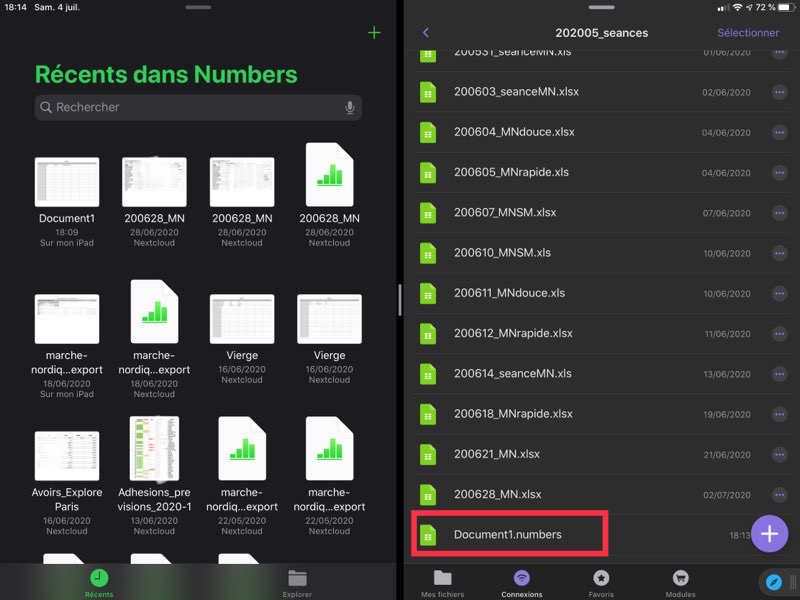Open the blue compass icon

click(x=772, y=581)
